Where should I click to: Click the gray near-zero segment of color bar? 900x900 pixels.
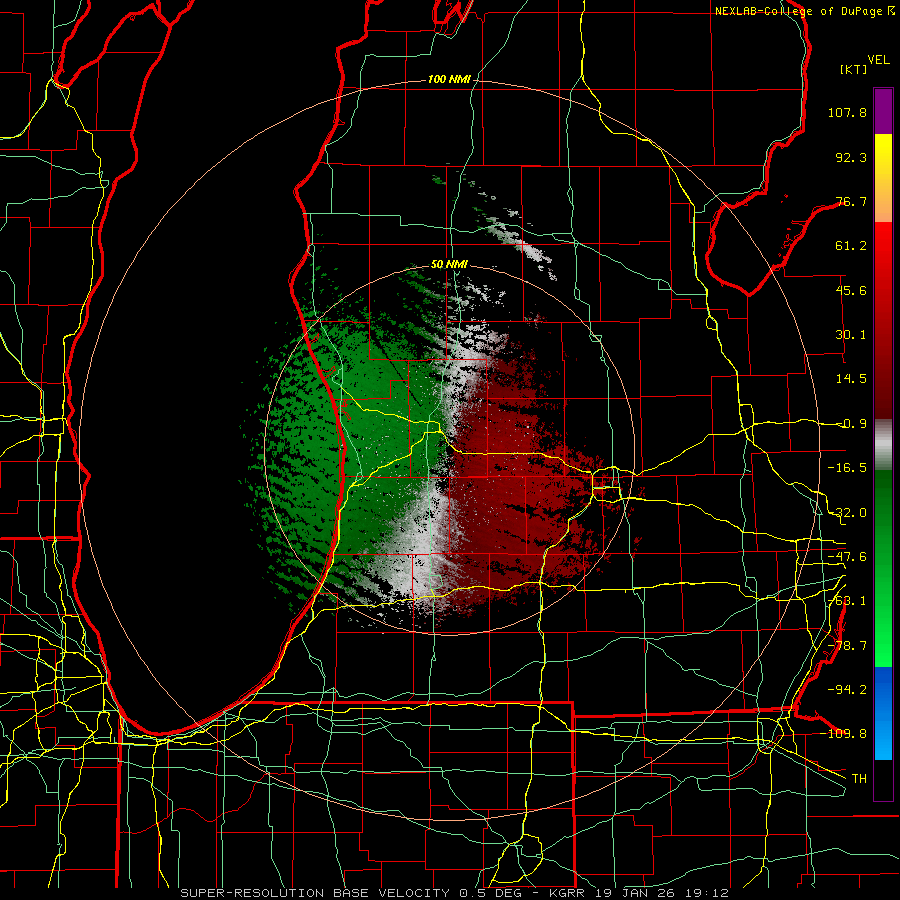(x=883, y=444)
